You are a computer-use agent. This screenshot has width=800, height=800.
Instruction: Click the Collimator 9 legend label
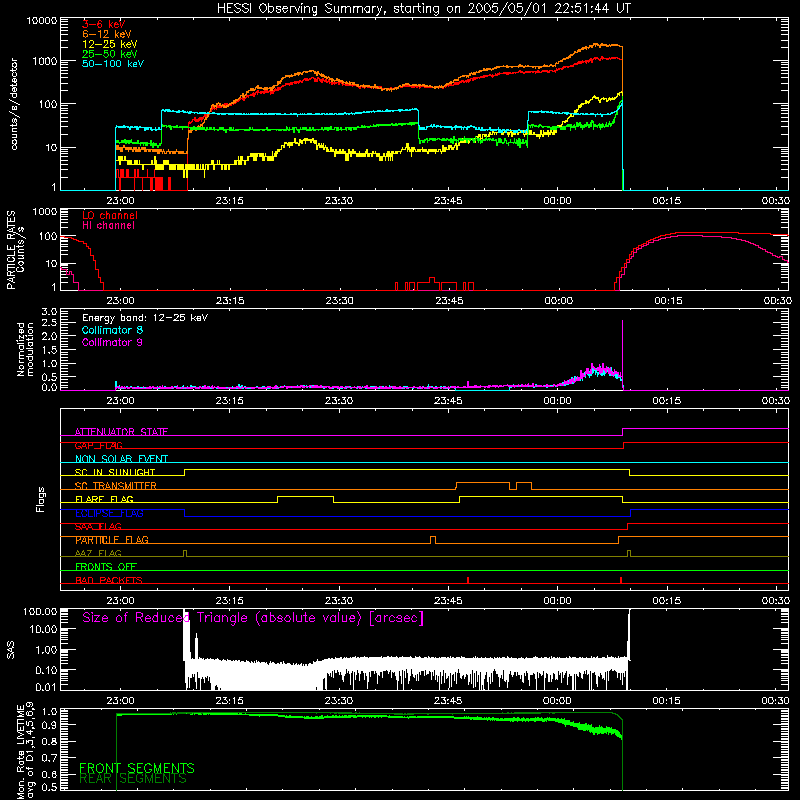112,342
